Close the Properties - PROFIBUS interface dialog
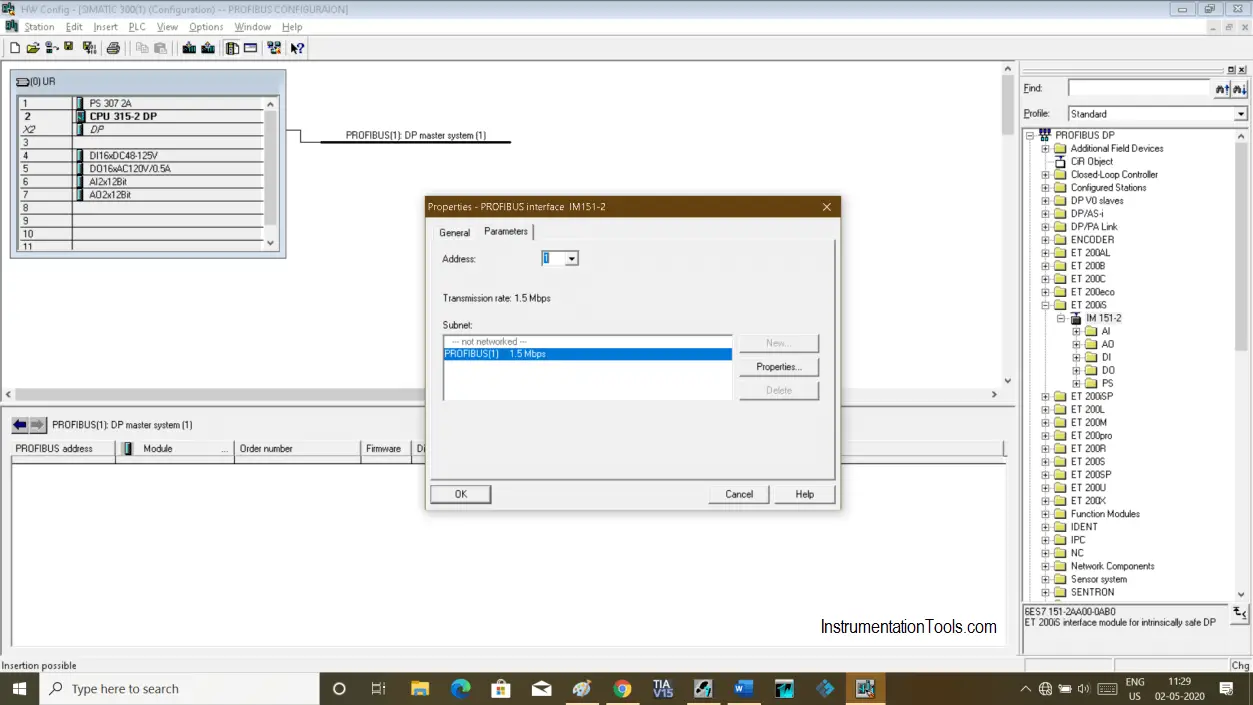Viewport: 1253px width, 705px height. click(x=827, y=207)
